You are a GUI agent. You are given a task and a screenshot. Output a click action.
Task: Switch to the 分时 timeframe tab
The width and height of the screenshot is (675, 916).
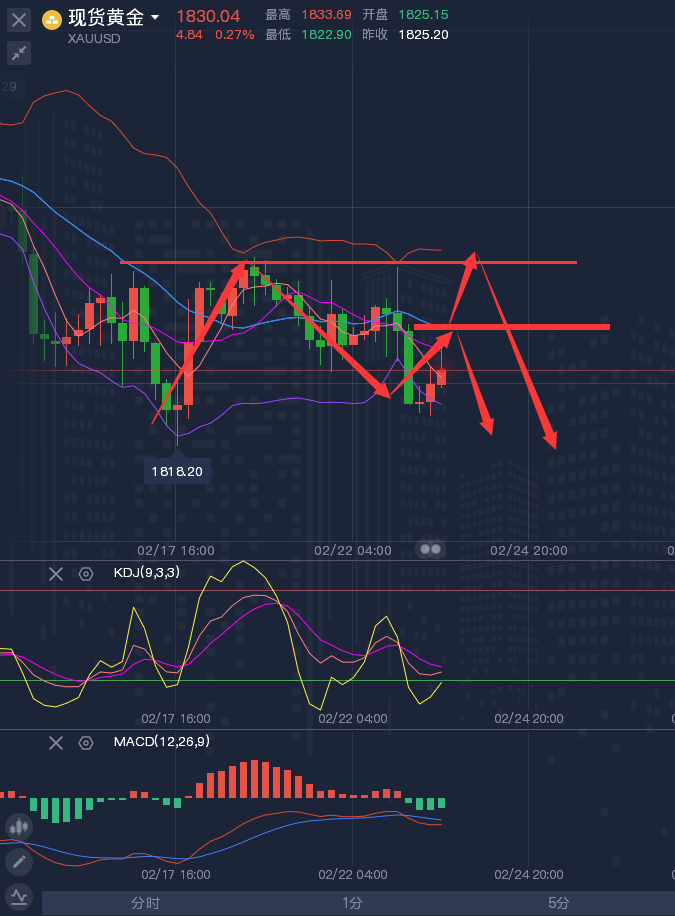[146, 903]
